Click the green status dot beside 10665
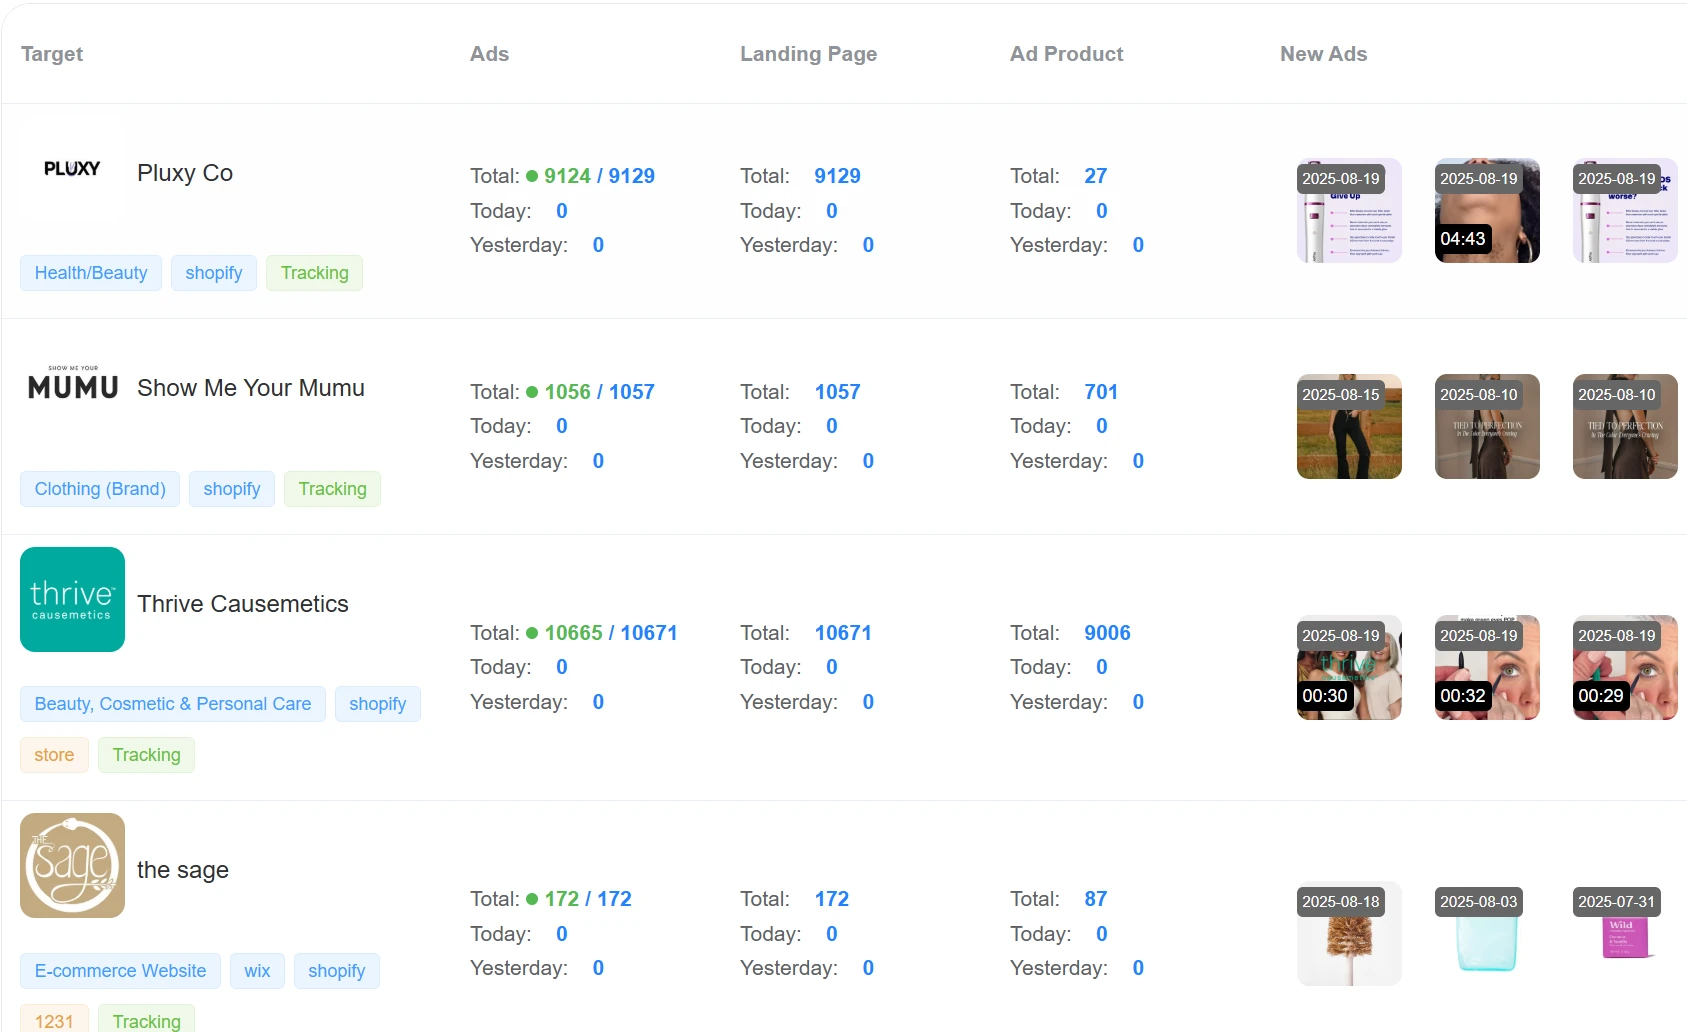1687x1032 pixels. tap(531, 632)
